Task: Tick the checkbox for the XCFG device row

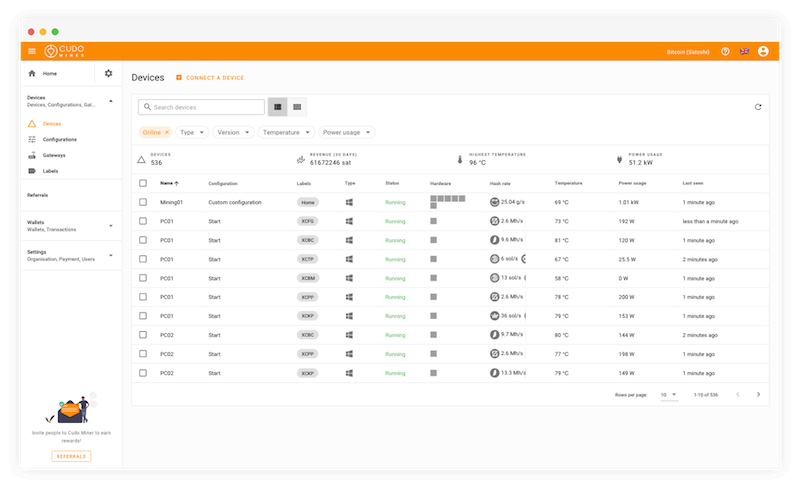Action: click(143, 221)
